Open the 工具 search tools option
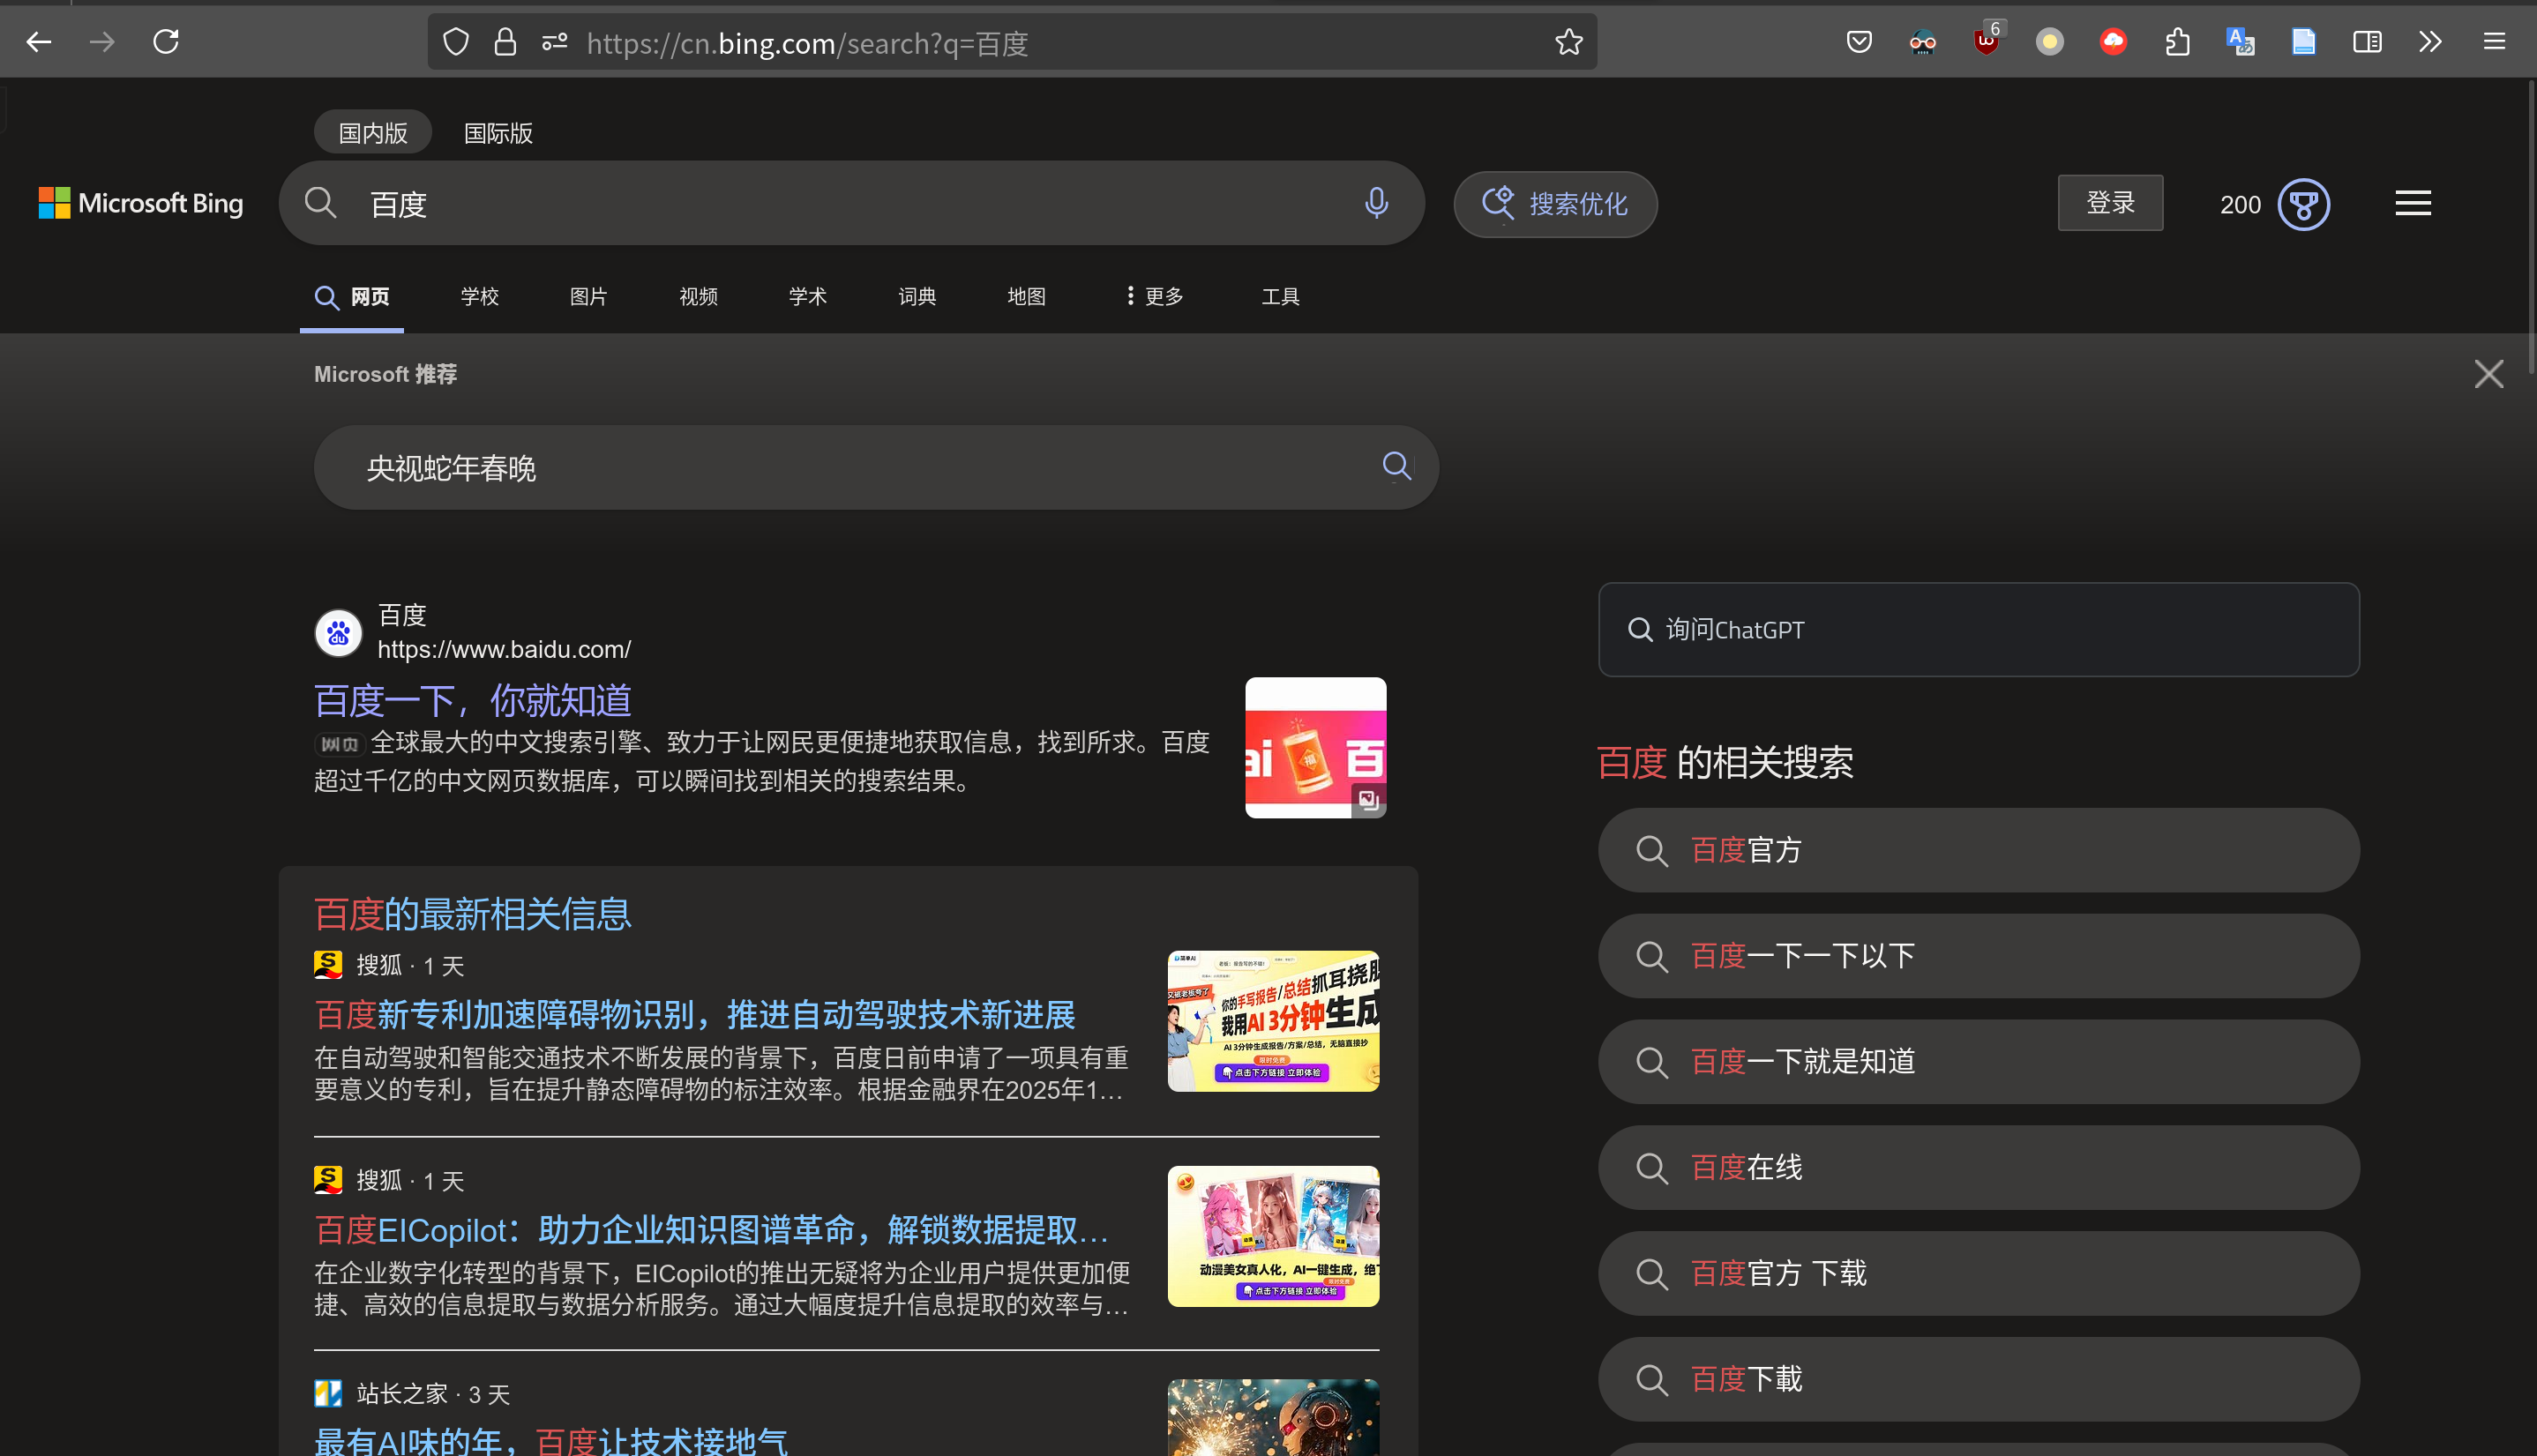Viewport: 2537px width, 1456px height. 1280,296
